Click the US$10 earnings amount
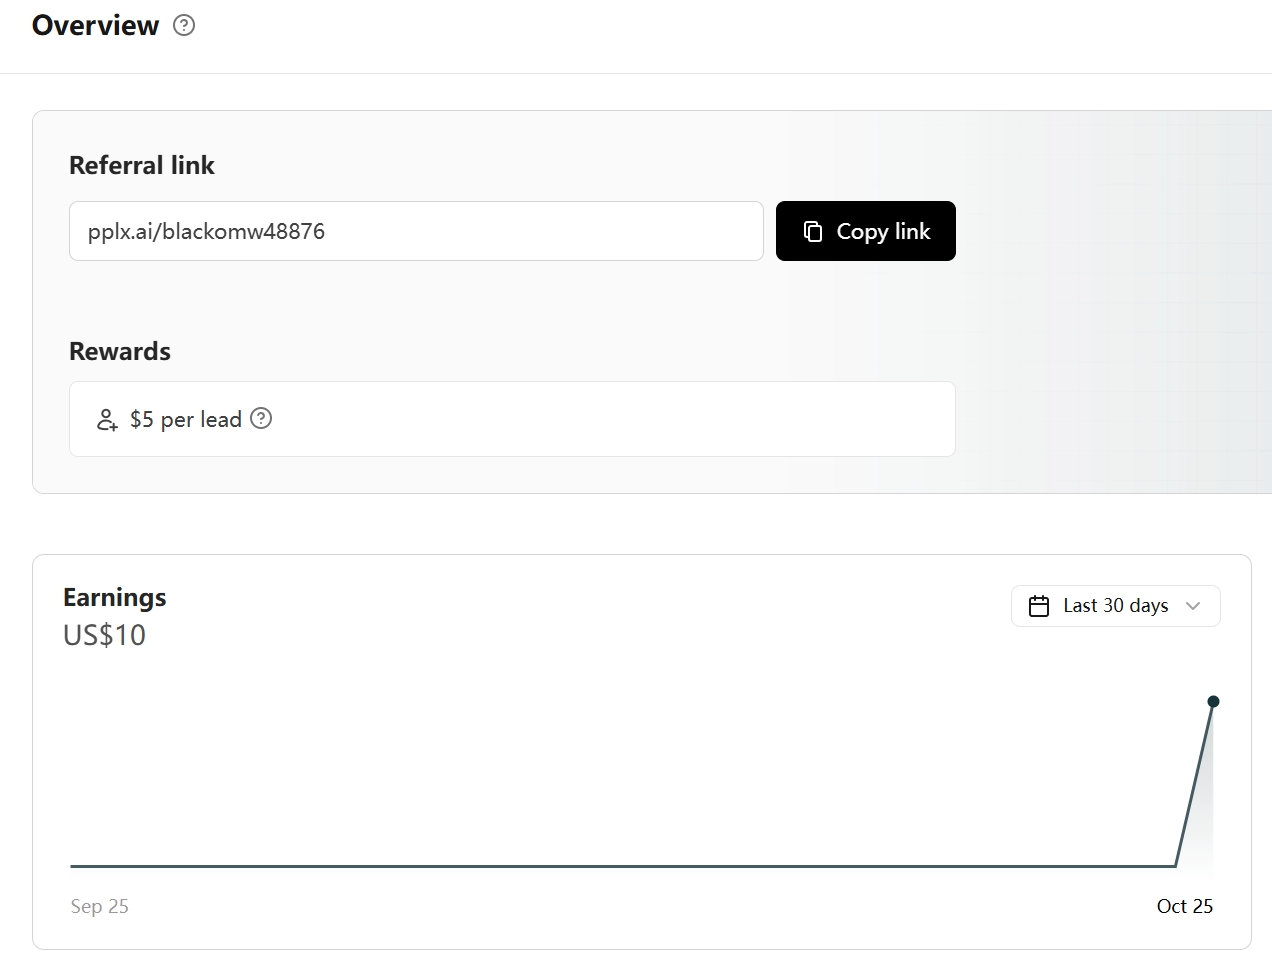 [104, 635]
